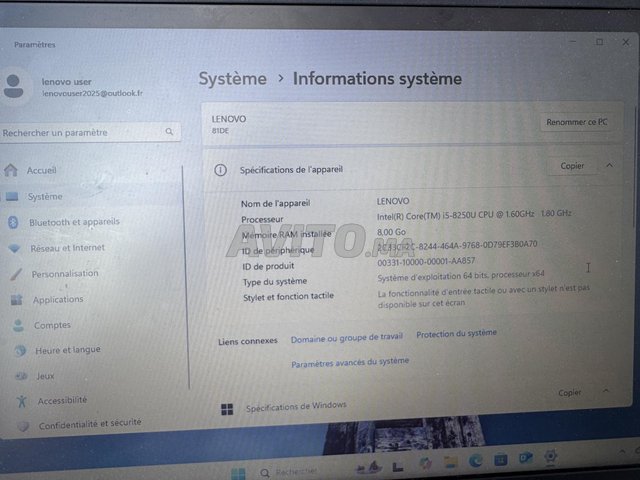This screenshot has width=640, height=480.
Task: Select Applications in the sidebar
Action: click(57, 299)
